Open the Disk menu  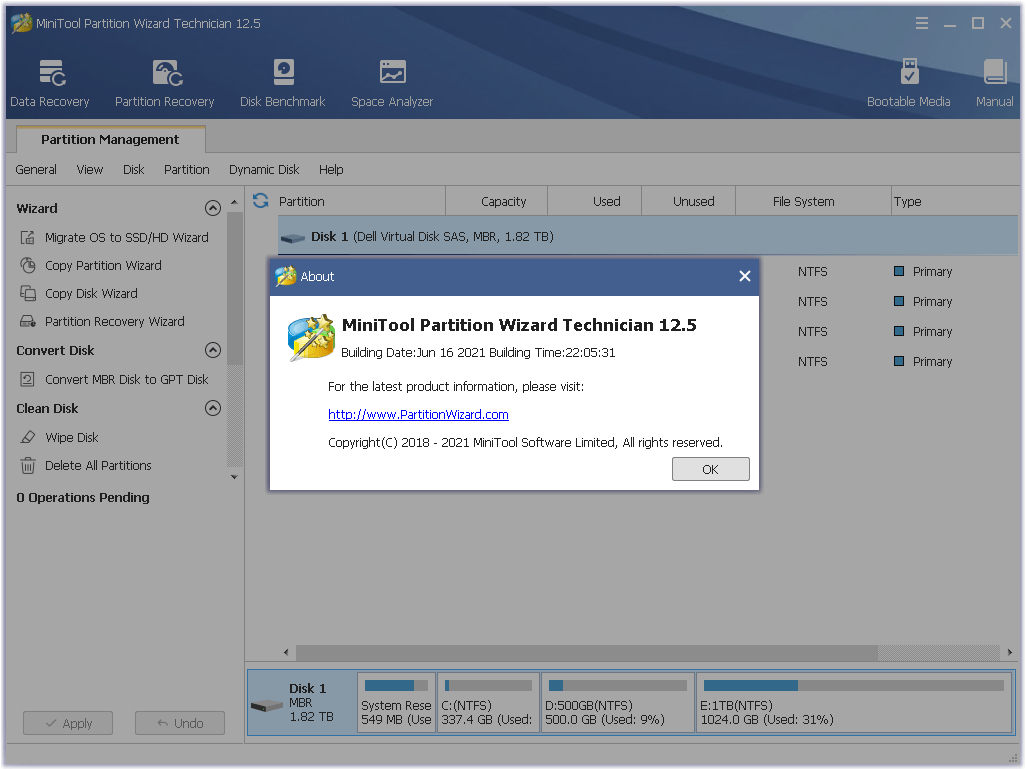(x=134, y=170)
